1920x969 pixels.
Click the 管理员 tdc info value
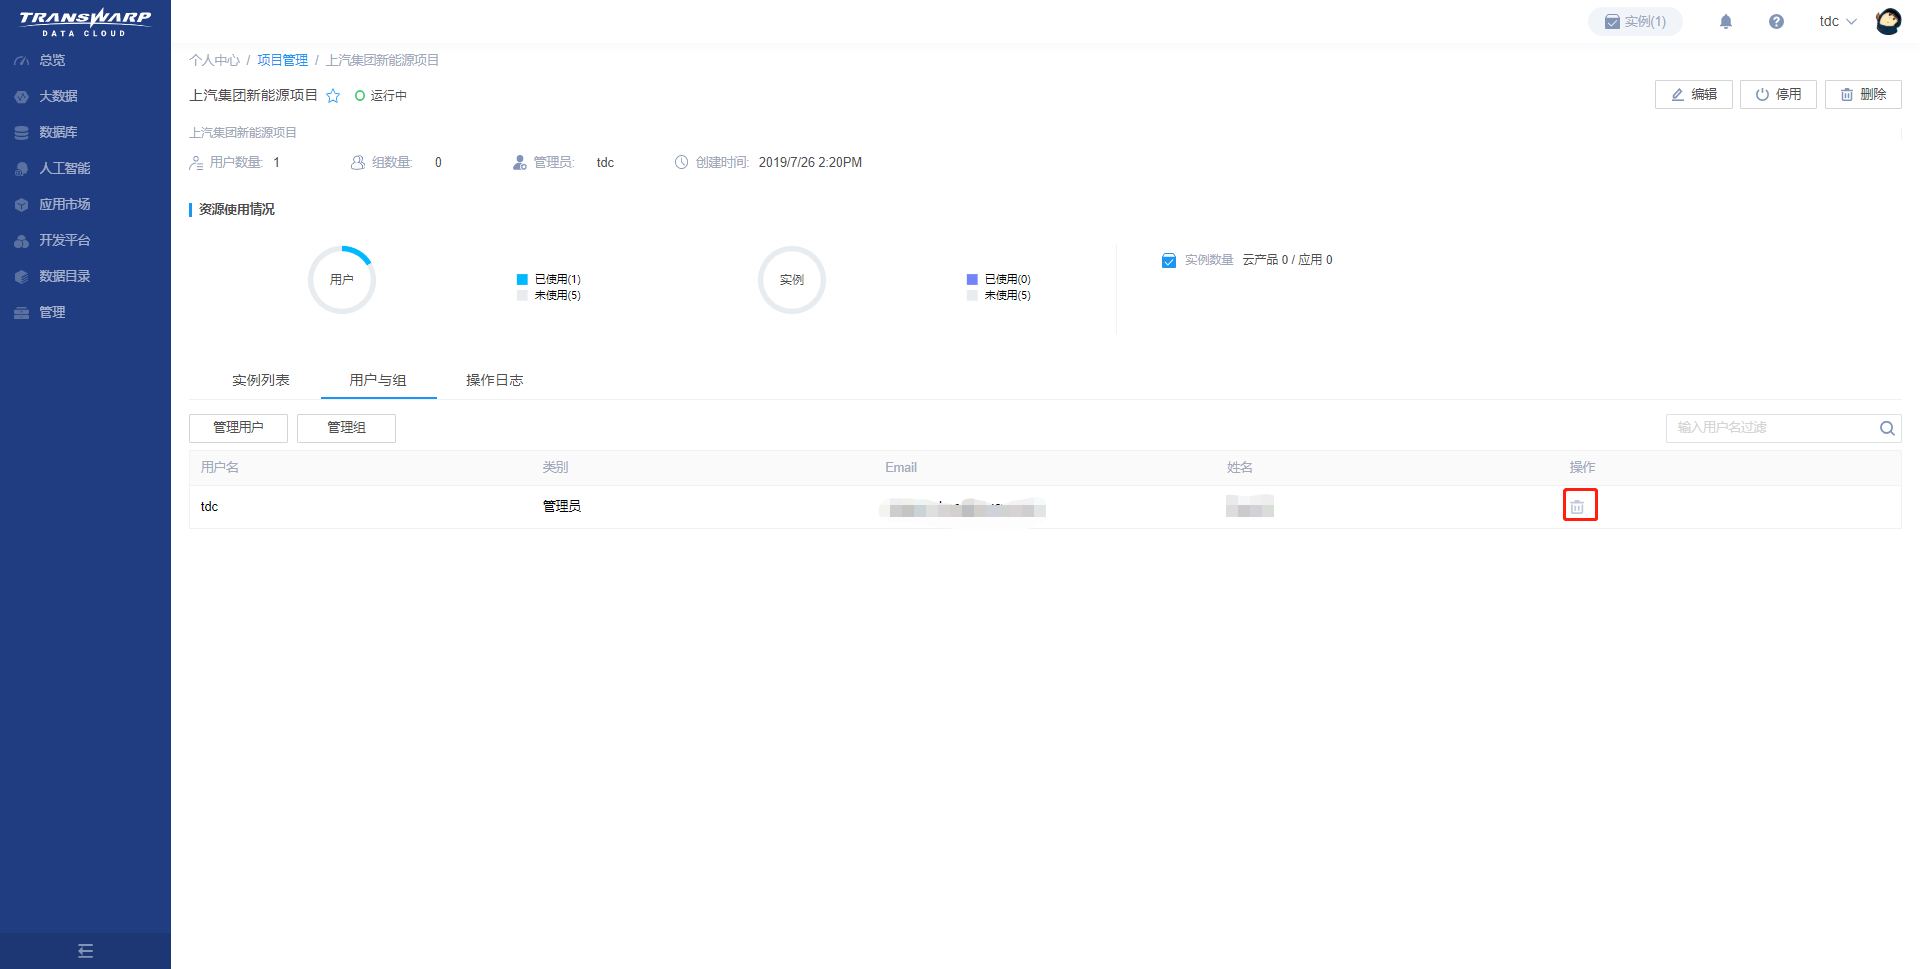click(605, 162)
